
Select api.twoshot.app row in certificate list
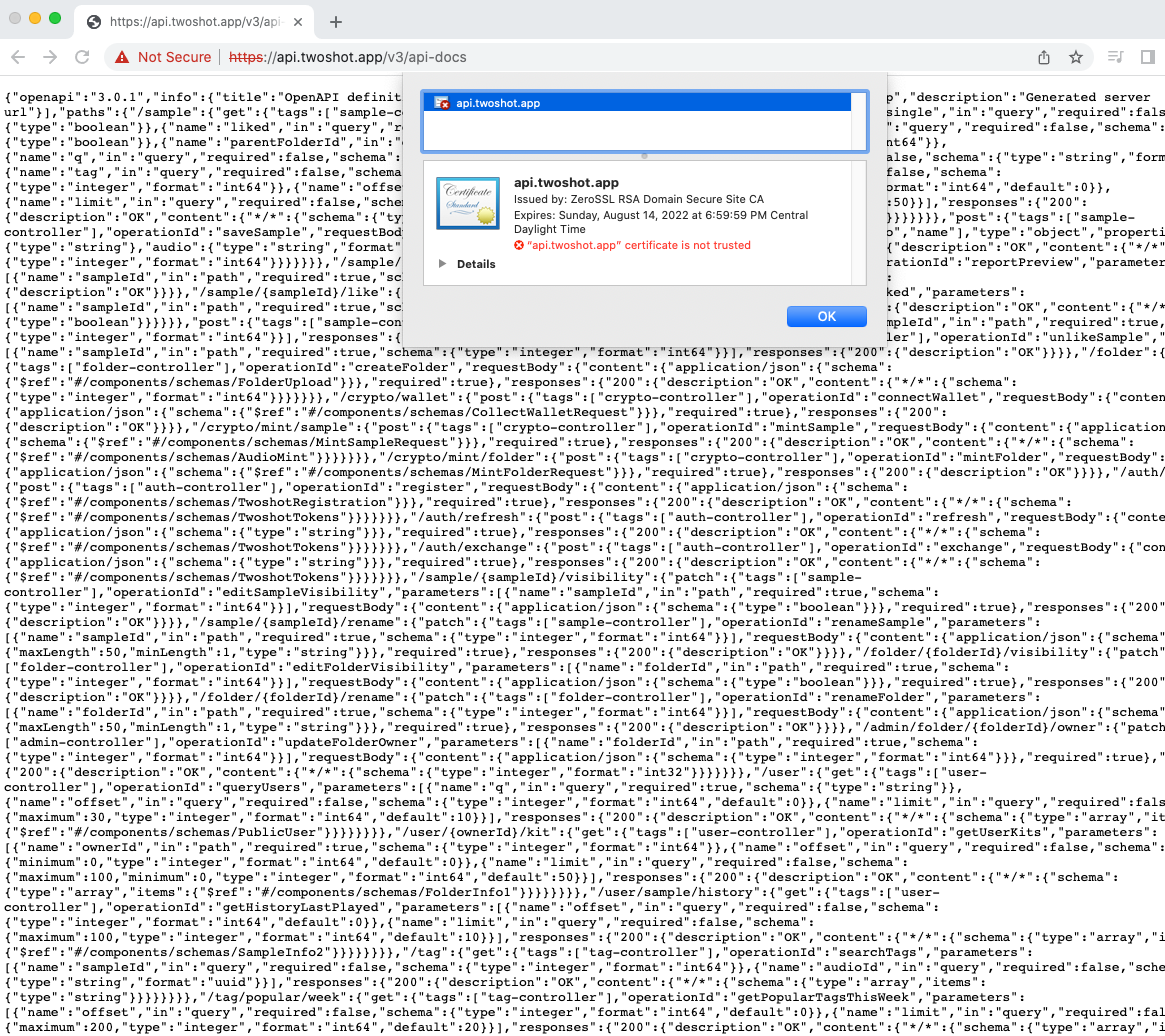[x=637, y=103]
